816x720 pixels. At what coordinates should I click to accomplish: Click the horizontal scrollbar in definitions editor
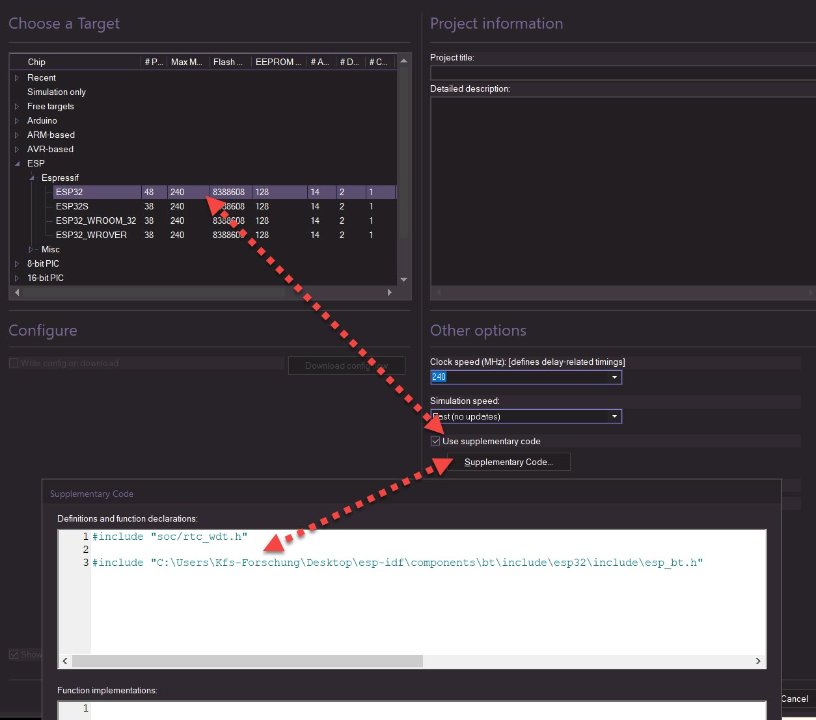tap(240, 661)
